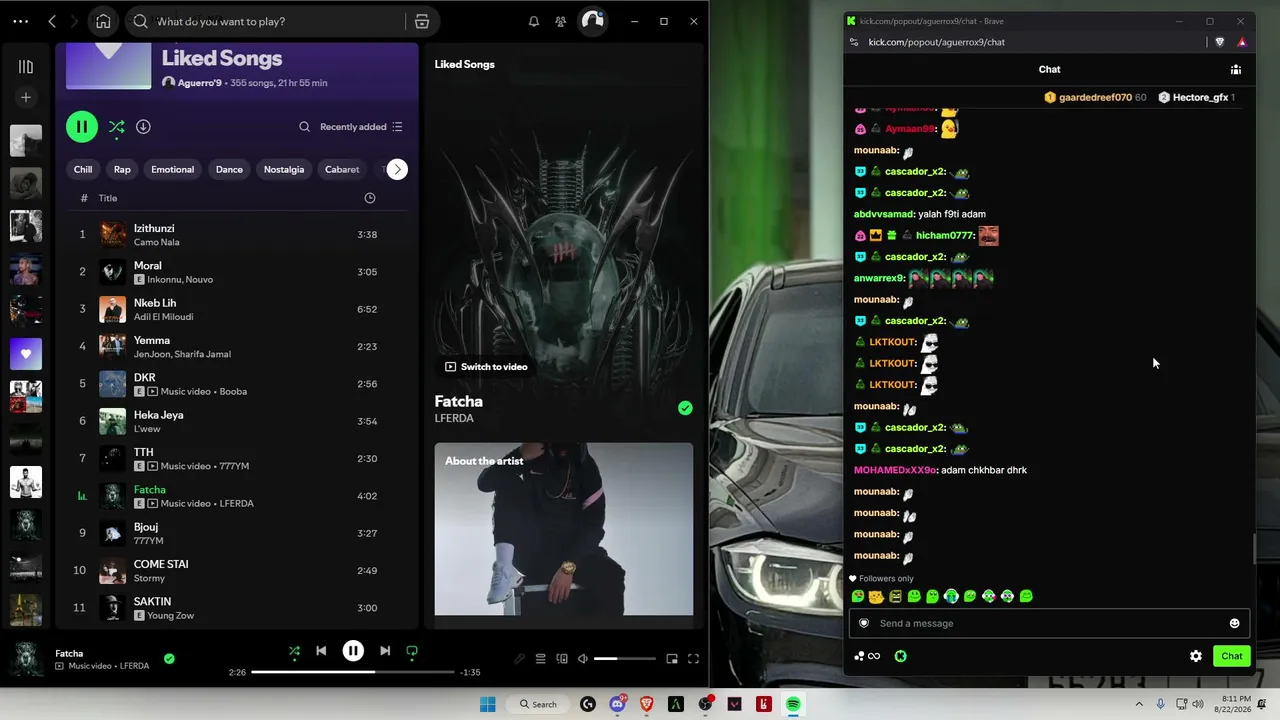Open Spotify profile avatar menu
1280x720 pixels.
tap(593, 21)
